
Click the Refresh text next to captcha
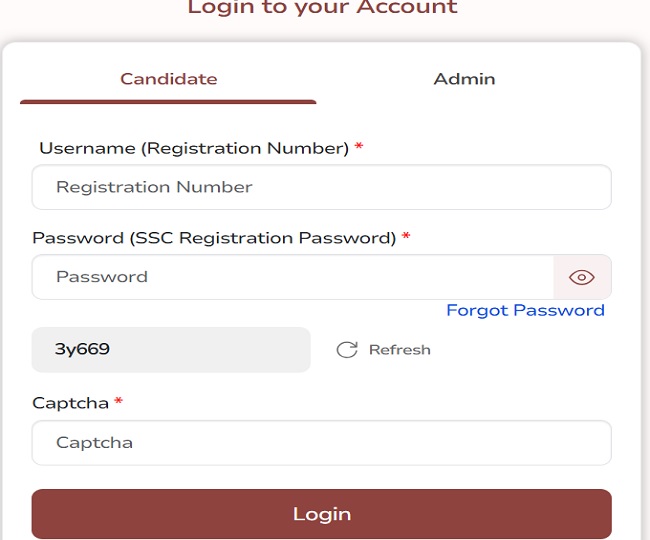point(399,350)
